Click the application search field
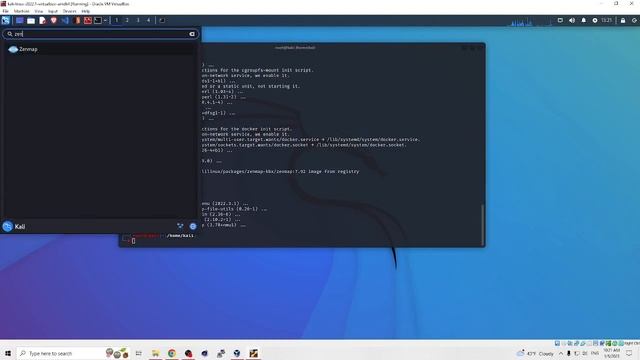640x360 pixels. 101,34
